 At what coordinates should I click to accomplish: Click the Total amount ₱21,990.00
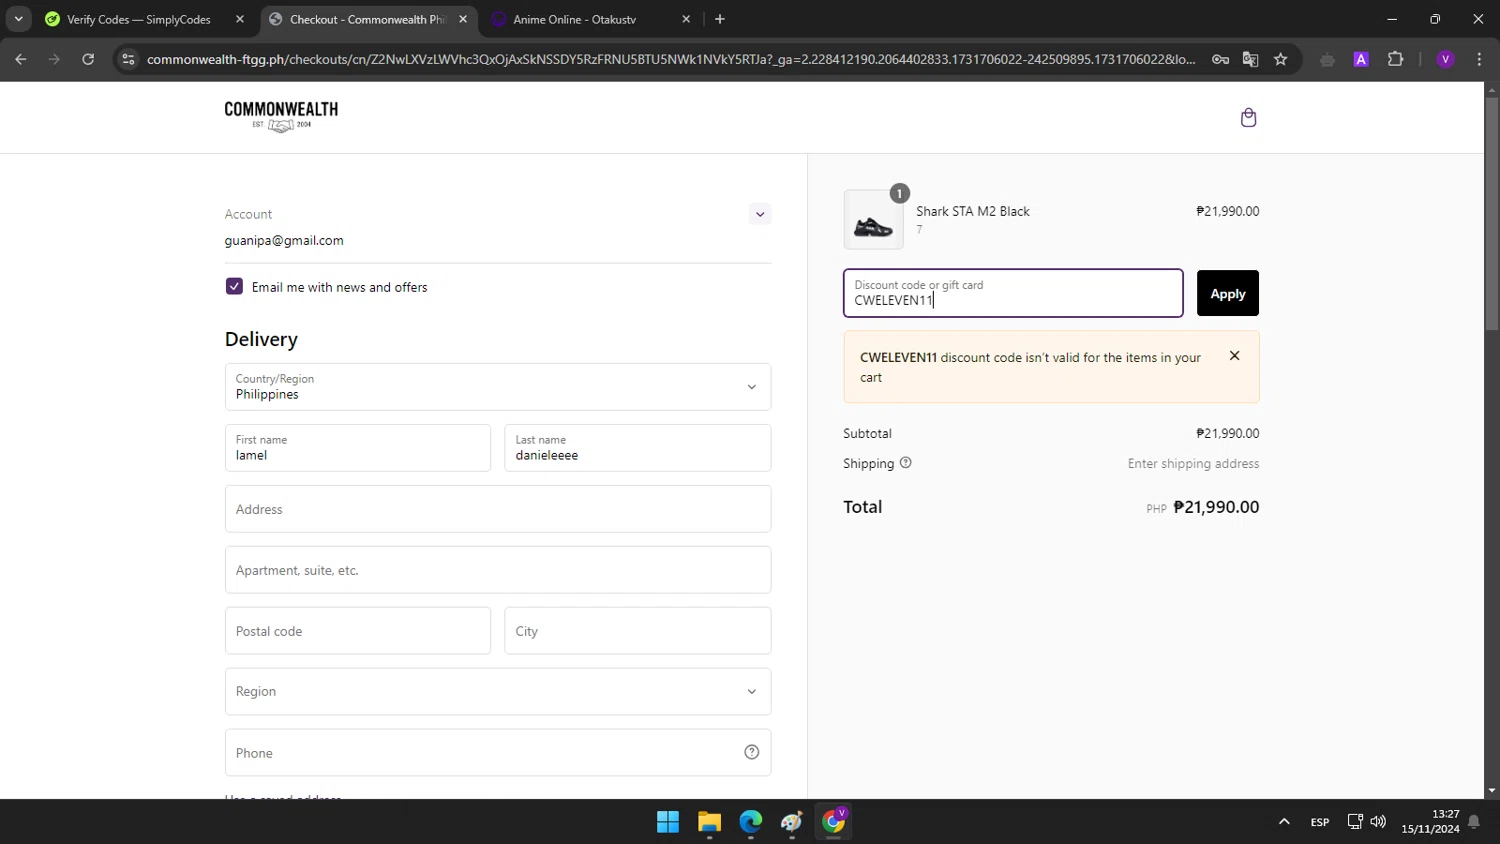pyautogui.click(x=1216, y=507)
